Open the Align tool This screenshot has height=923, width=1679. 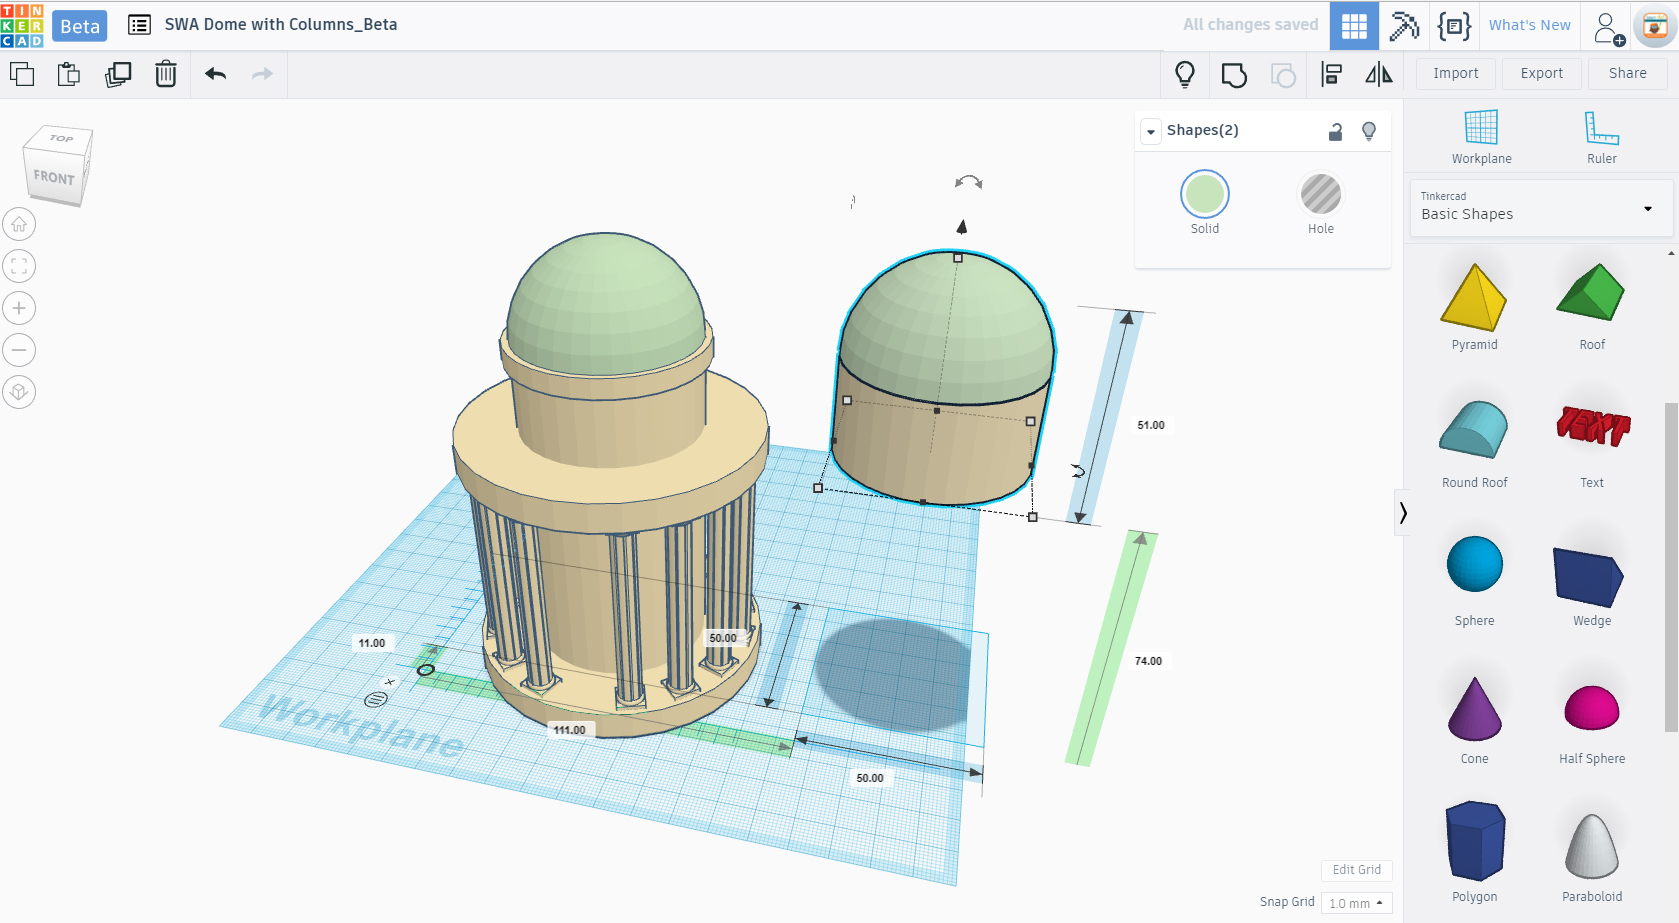point(1331,74)
